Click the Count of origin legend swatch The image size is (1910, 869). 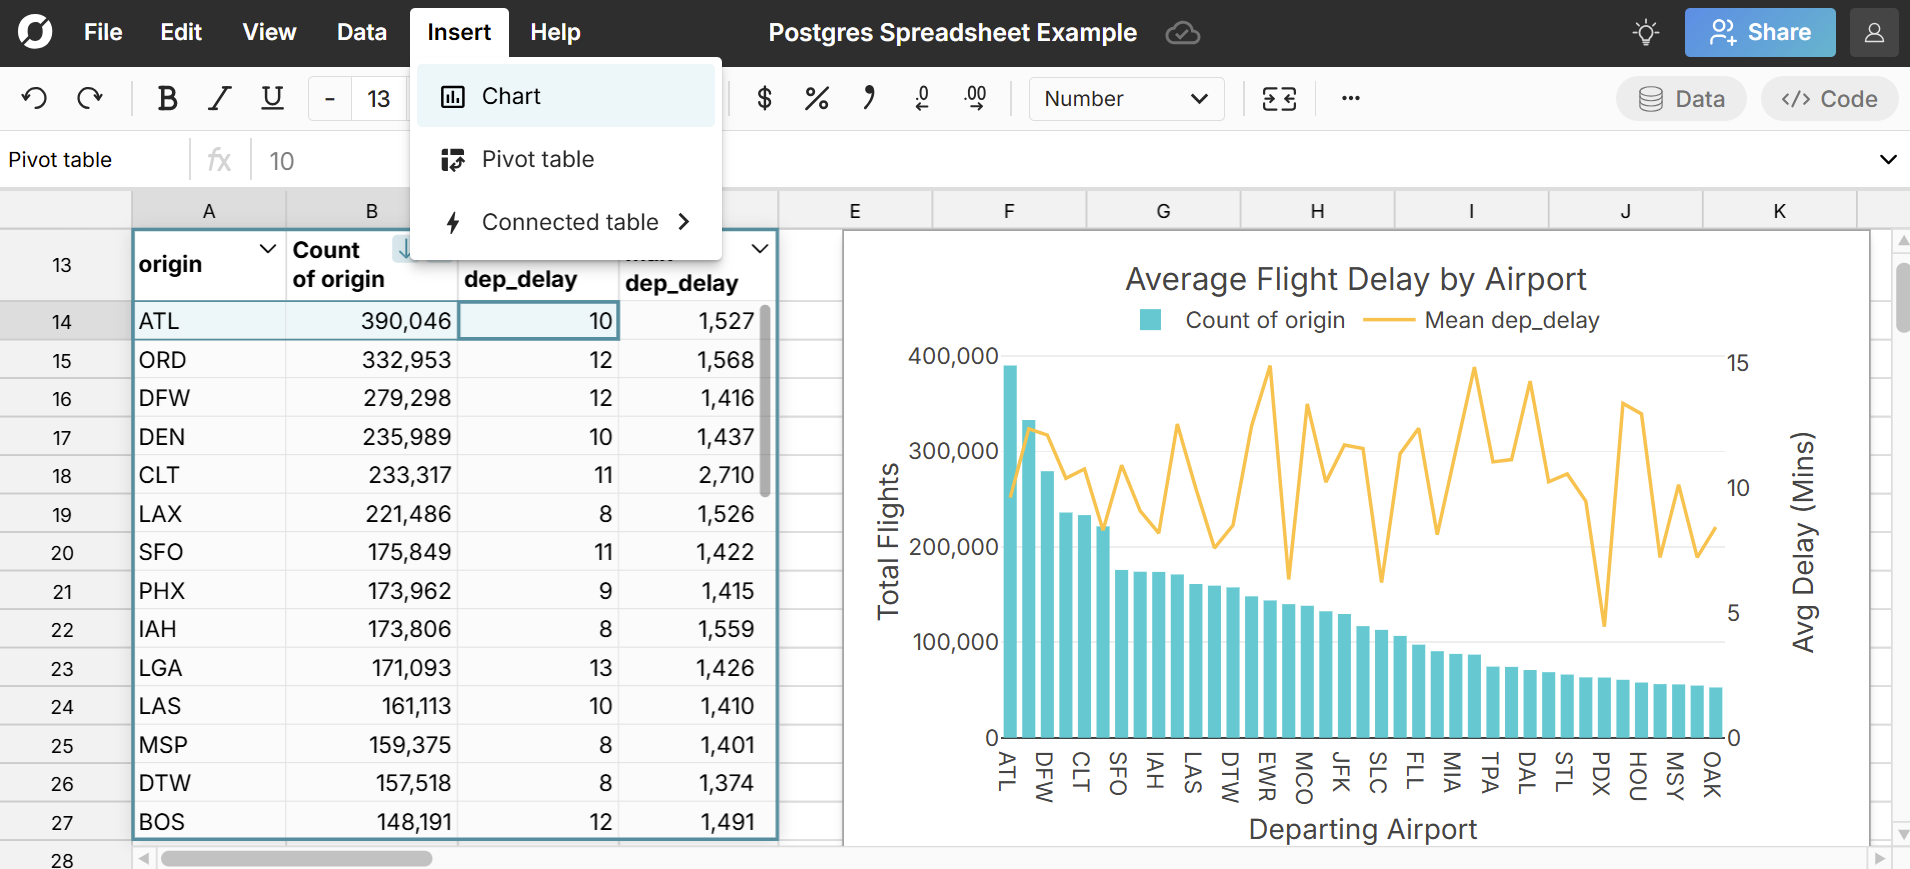[x=1150, y=320]
